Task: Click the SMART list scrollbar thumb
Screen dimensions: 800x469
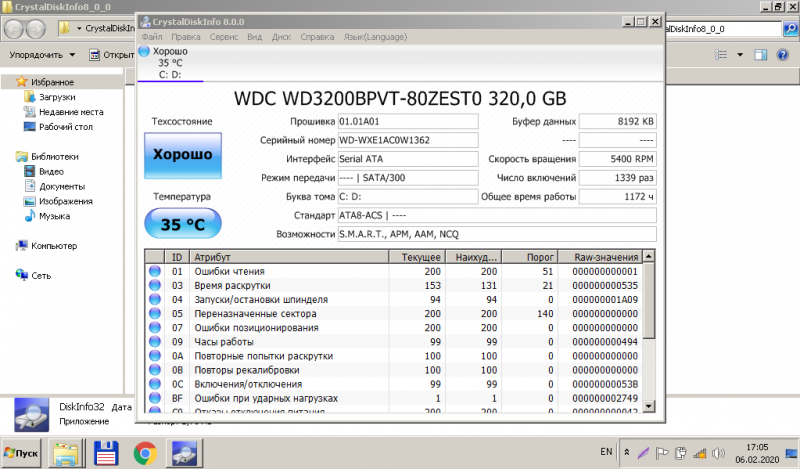Action: pyautogui.click(x=648, y=301)
